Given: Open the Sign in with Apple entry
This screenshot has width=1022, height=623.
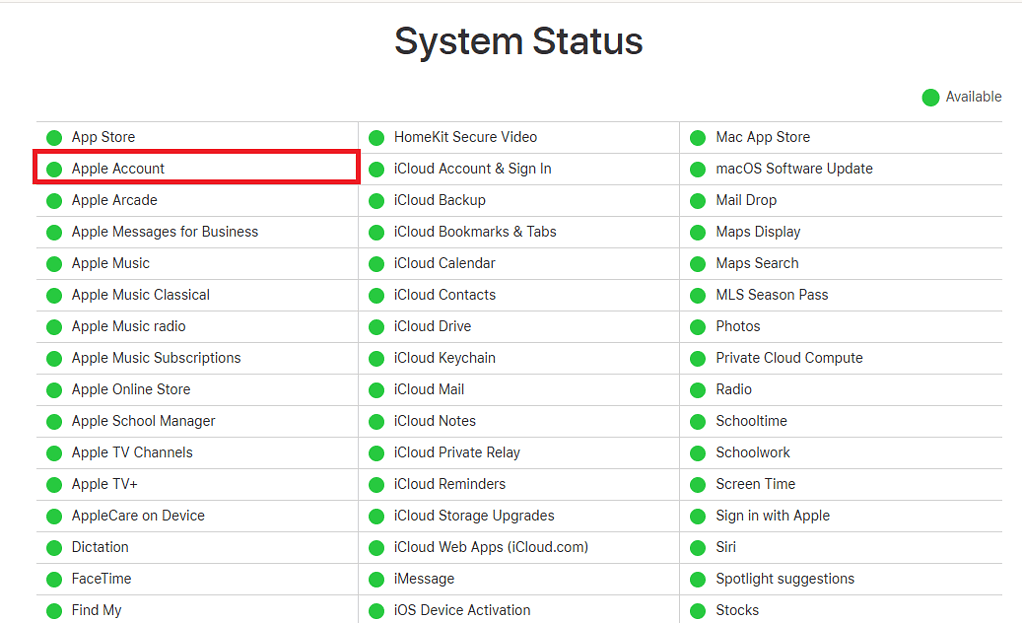Looking at the screenshot, I should tap(773, 515).
